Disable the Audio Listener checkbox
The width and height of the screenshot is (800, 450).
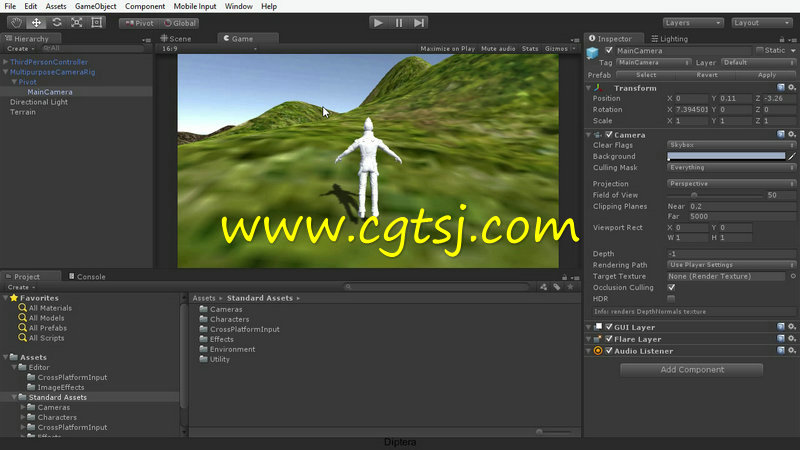pyautogui.click(x=609, y=351)
